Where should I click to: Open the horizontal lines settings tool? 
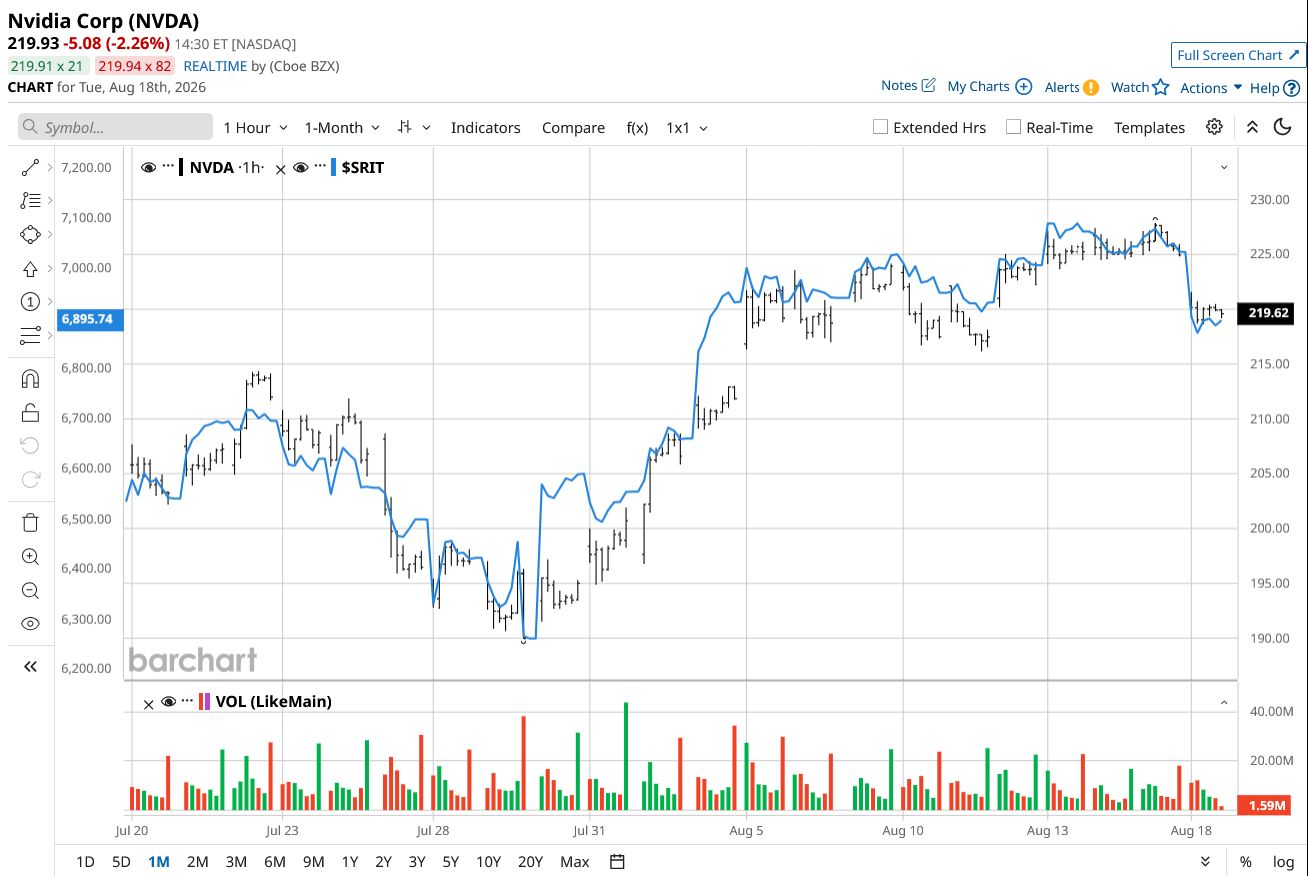coord(30,335)
